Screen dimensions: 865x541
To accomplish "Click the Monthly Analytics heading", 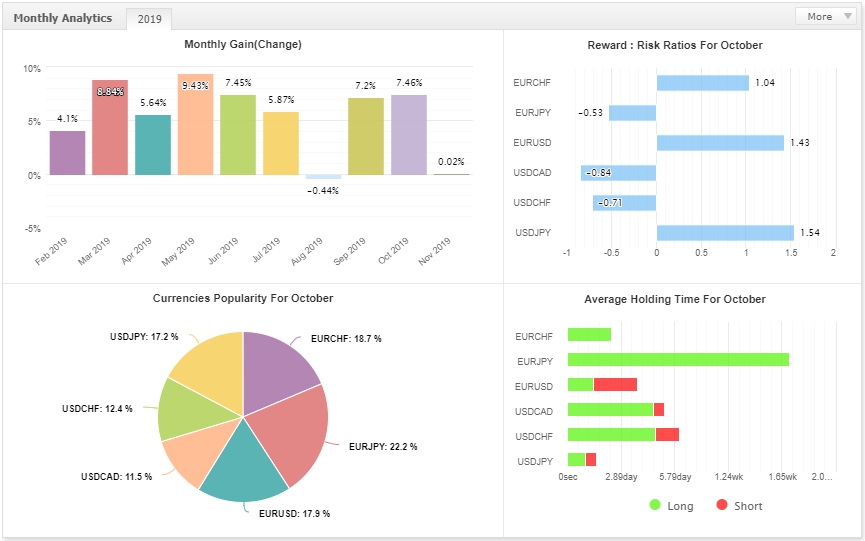I will click(63, 18).
